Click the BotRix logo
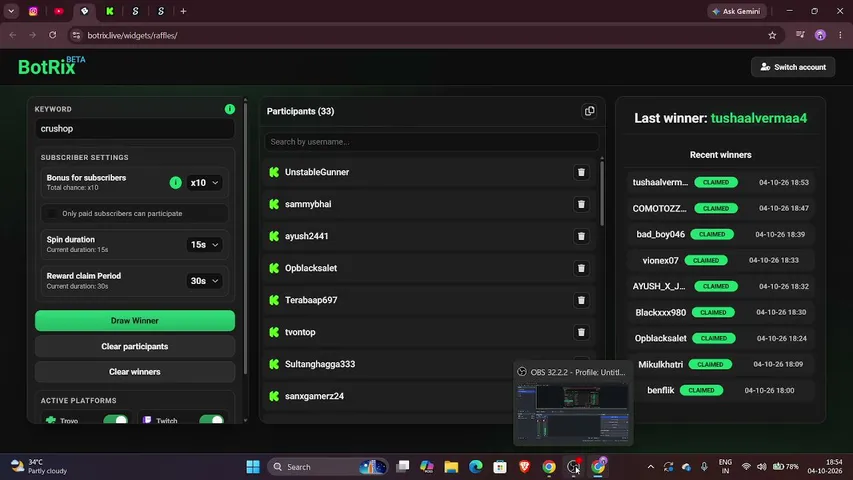Image resolution: width=853 pixels, height=480 pixels. [x=51, y=66]
